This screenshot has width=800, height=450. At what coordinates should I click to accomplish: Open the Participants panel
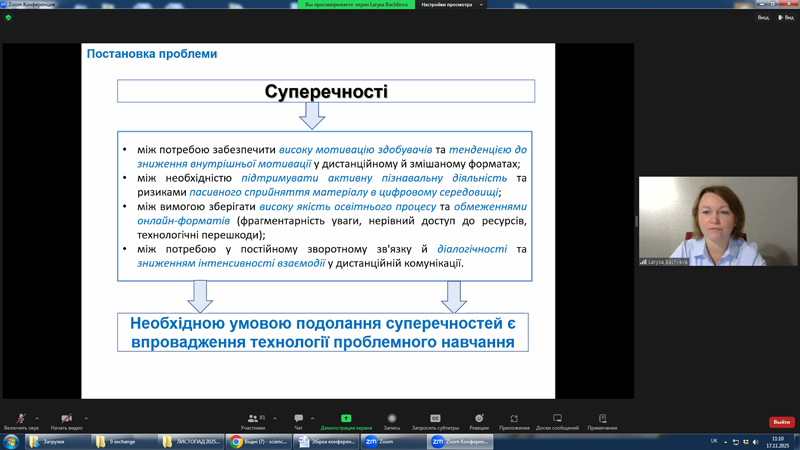point(252,419)
